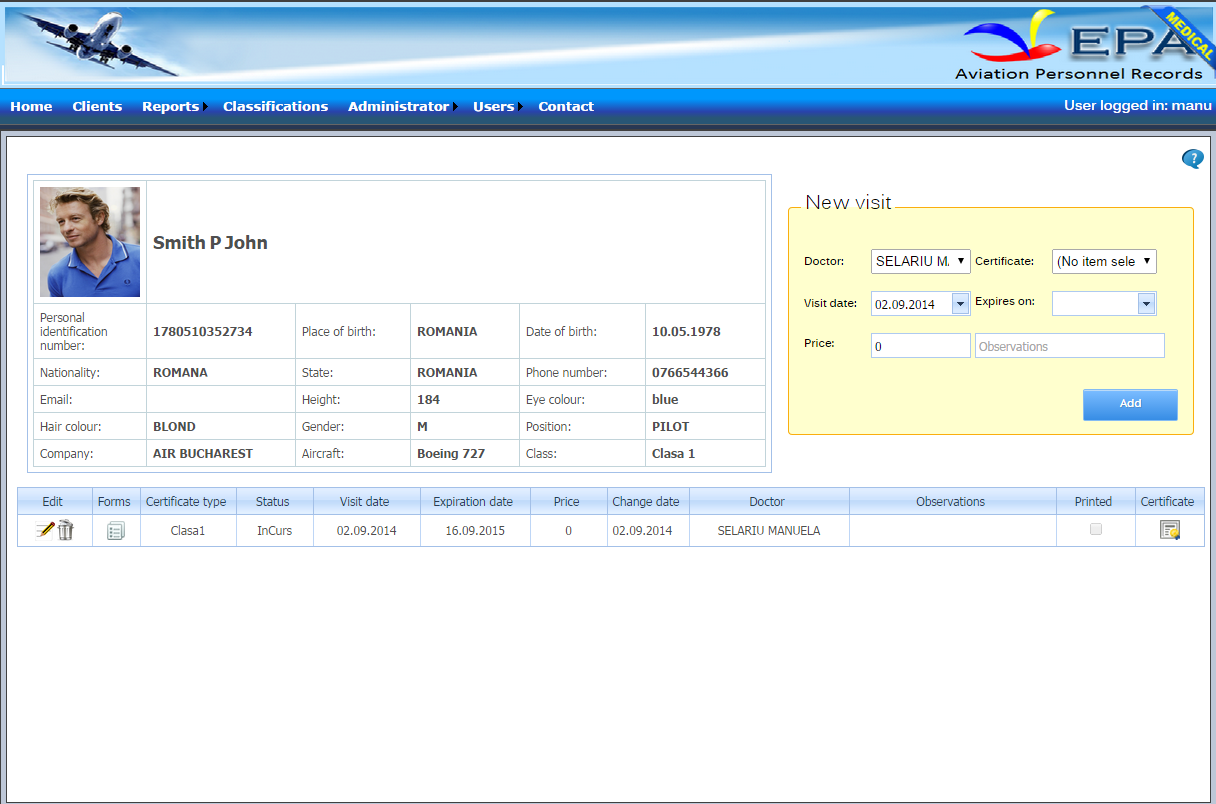Image resolution: width=1216 pixels, height=804 pixels.
Task: Expand the Certificate dropdown
Action: (1104, 261)
